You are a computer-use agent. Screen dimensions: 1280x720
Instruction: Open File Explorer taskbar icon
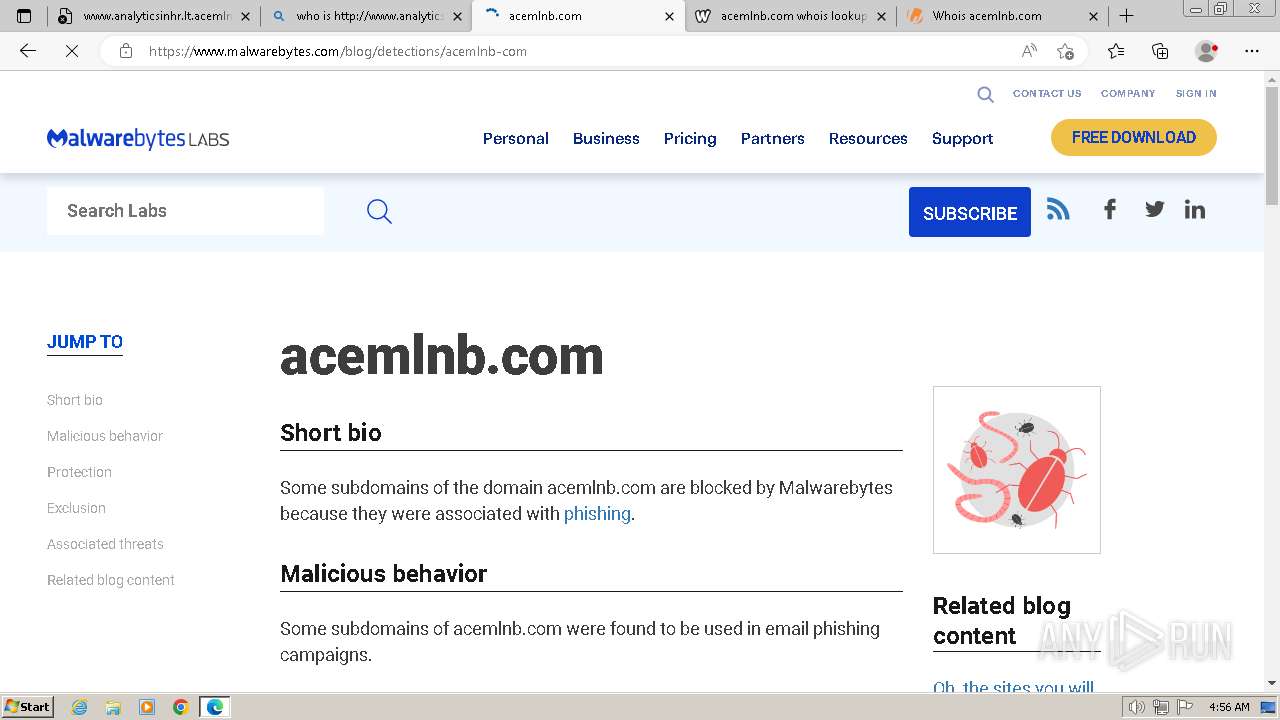coord(113,707)
